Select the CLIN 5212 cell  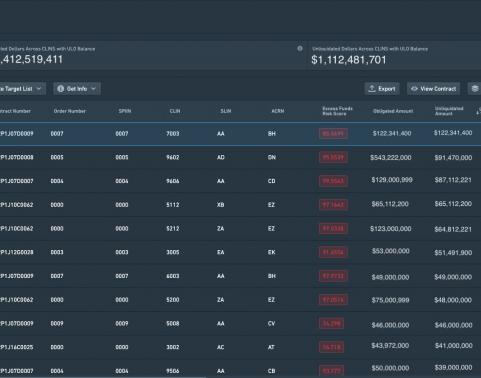(173, 229)
